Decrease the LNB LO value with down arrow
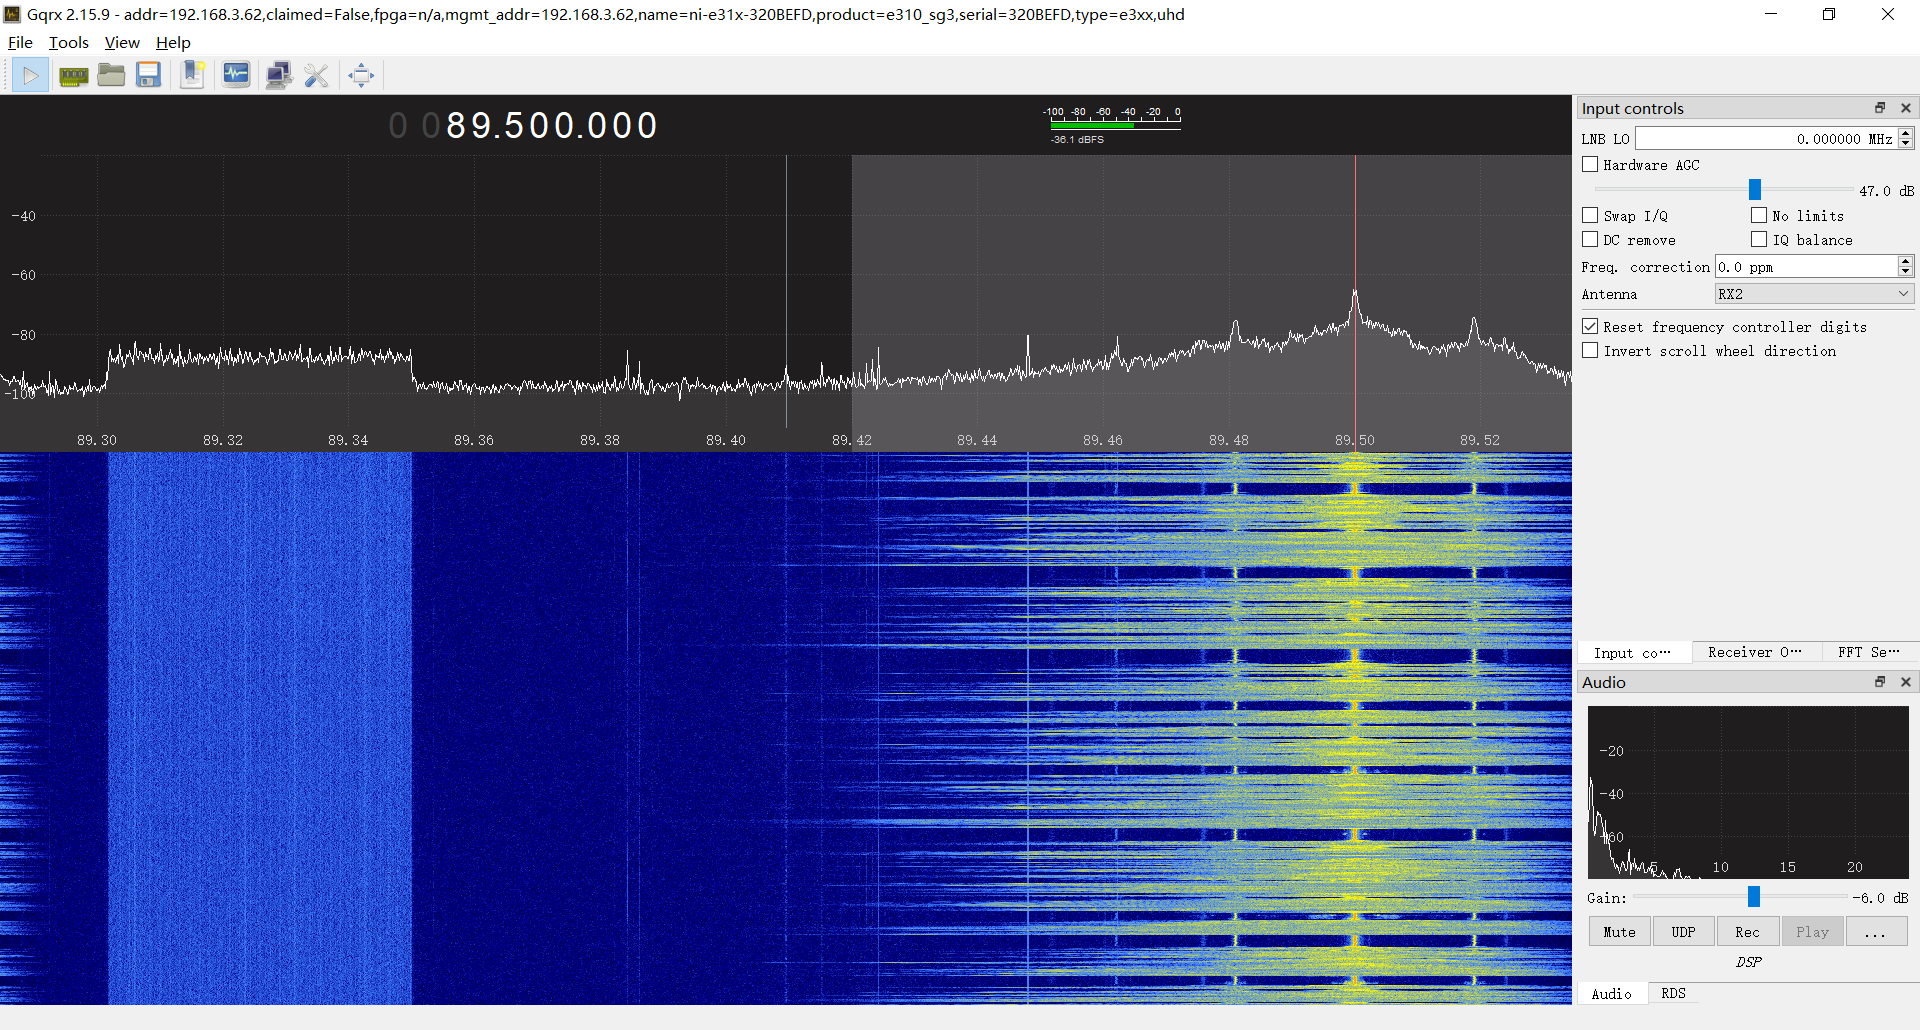The image size is (1920, 1030). 1906,144
